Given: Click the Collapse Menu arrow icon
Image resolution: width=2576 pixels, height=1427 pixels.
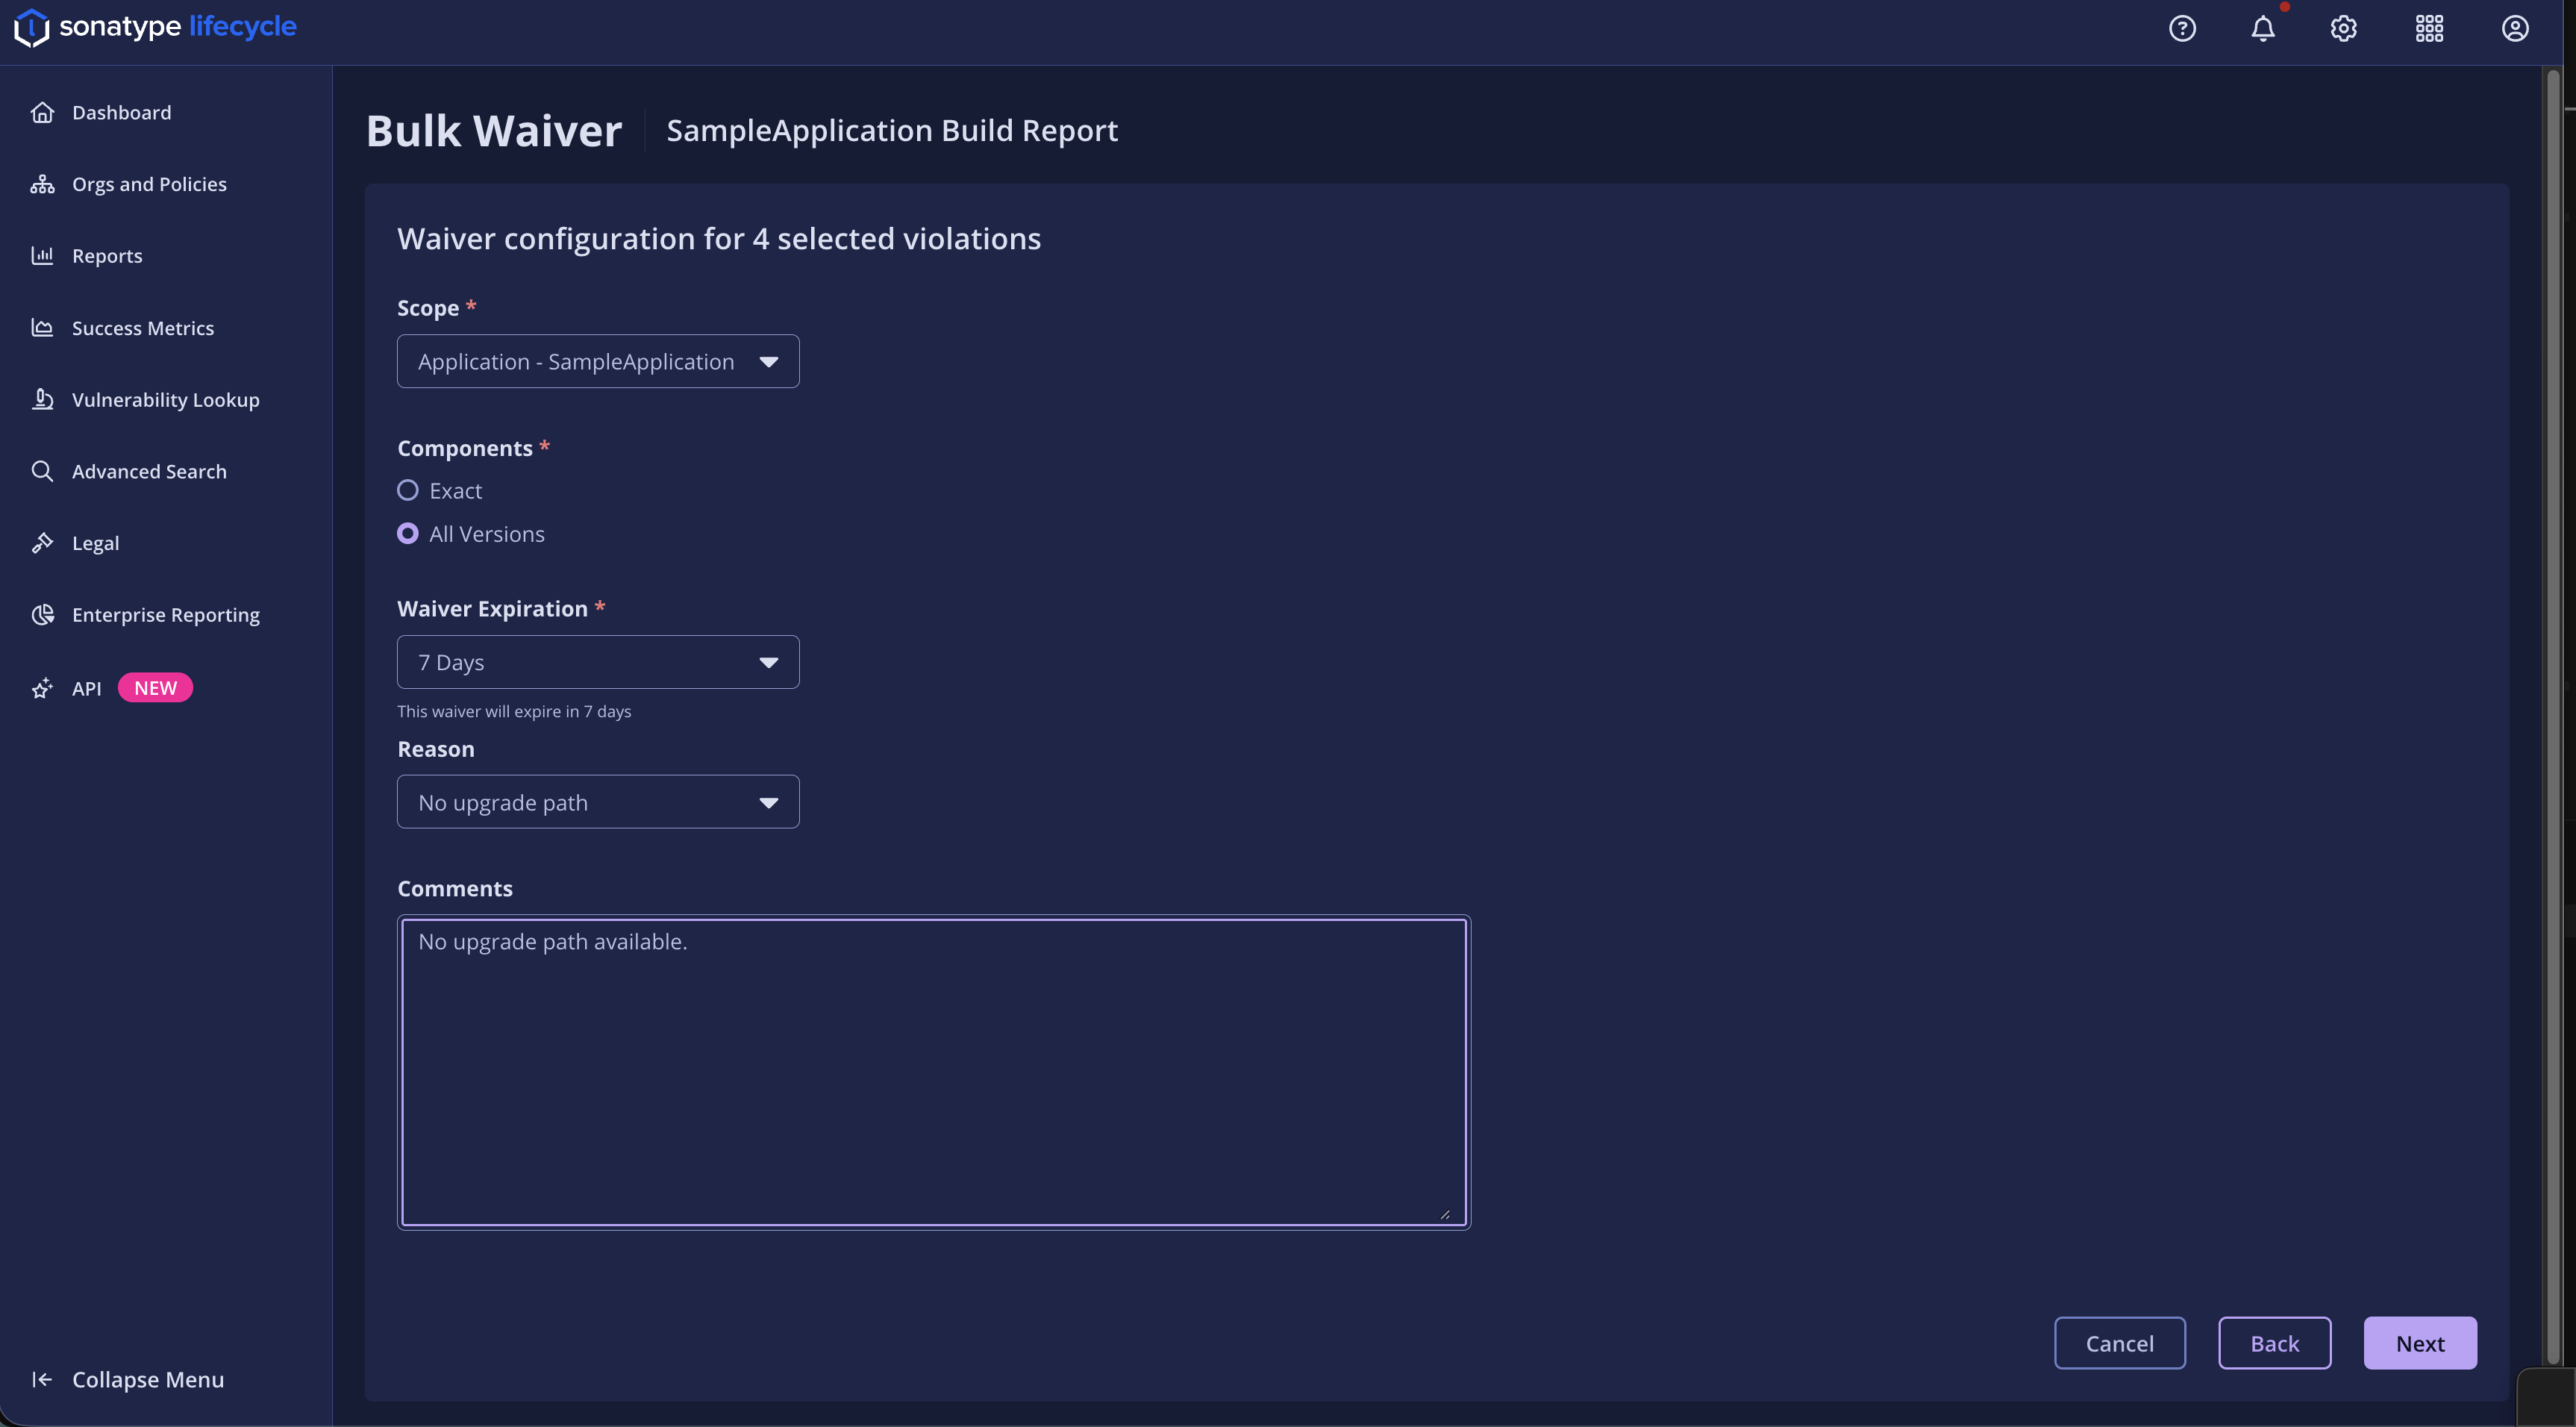Looking at the screenshot, I should (42, 1379).
